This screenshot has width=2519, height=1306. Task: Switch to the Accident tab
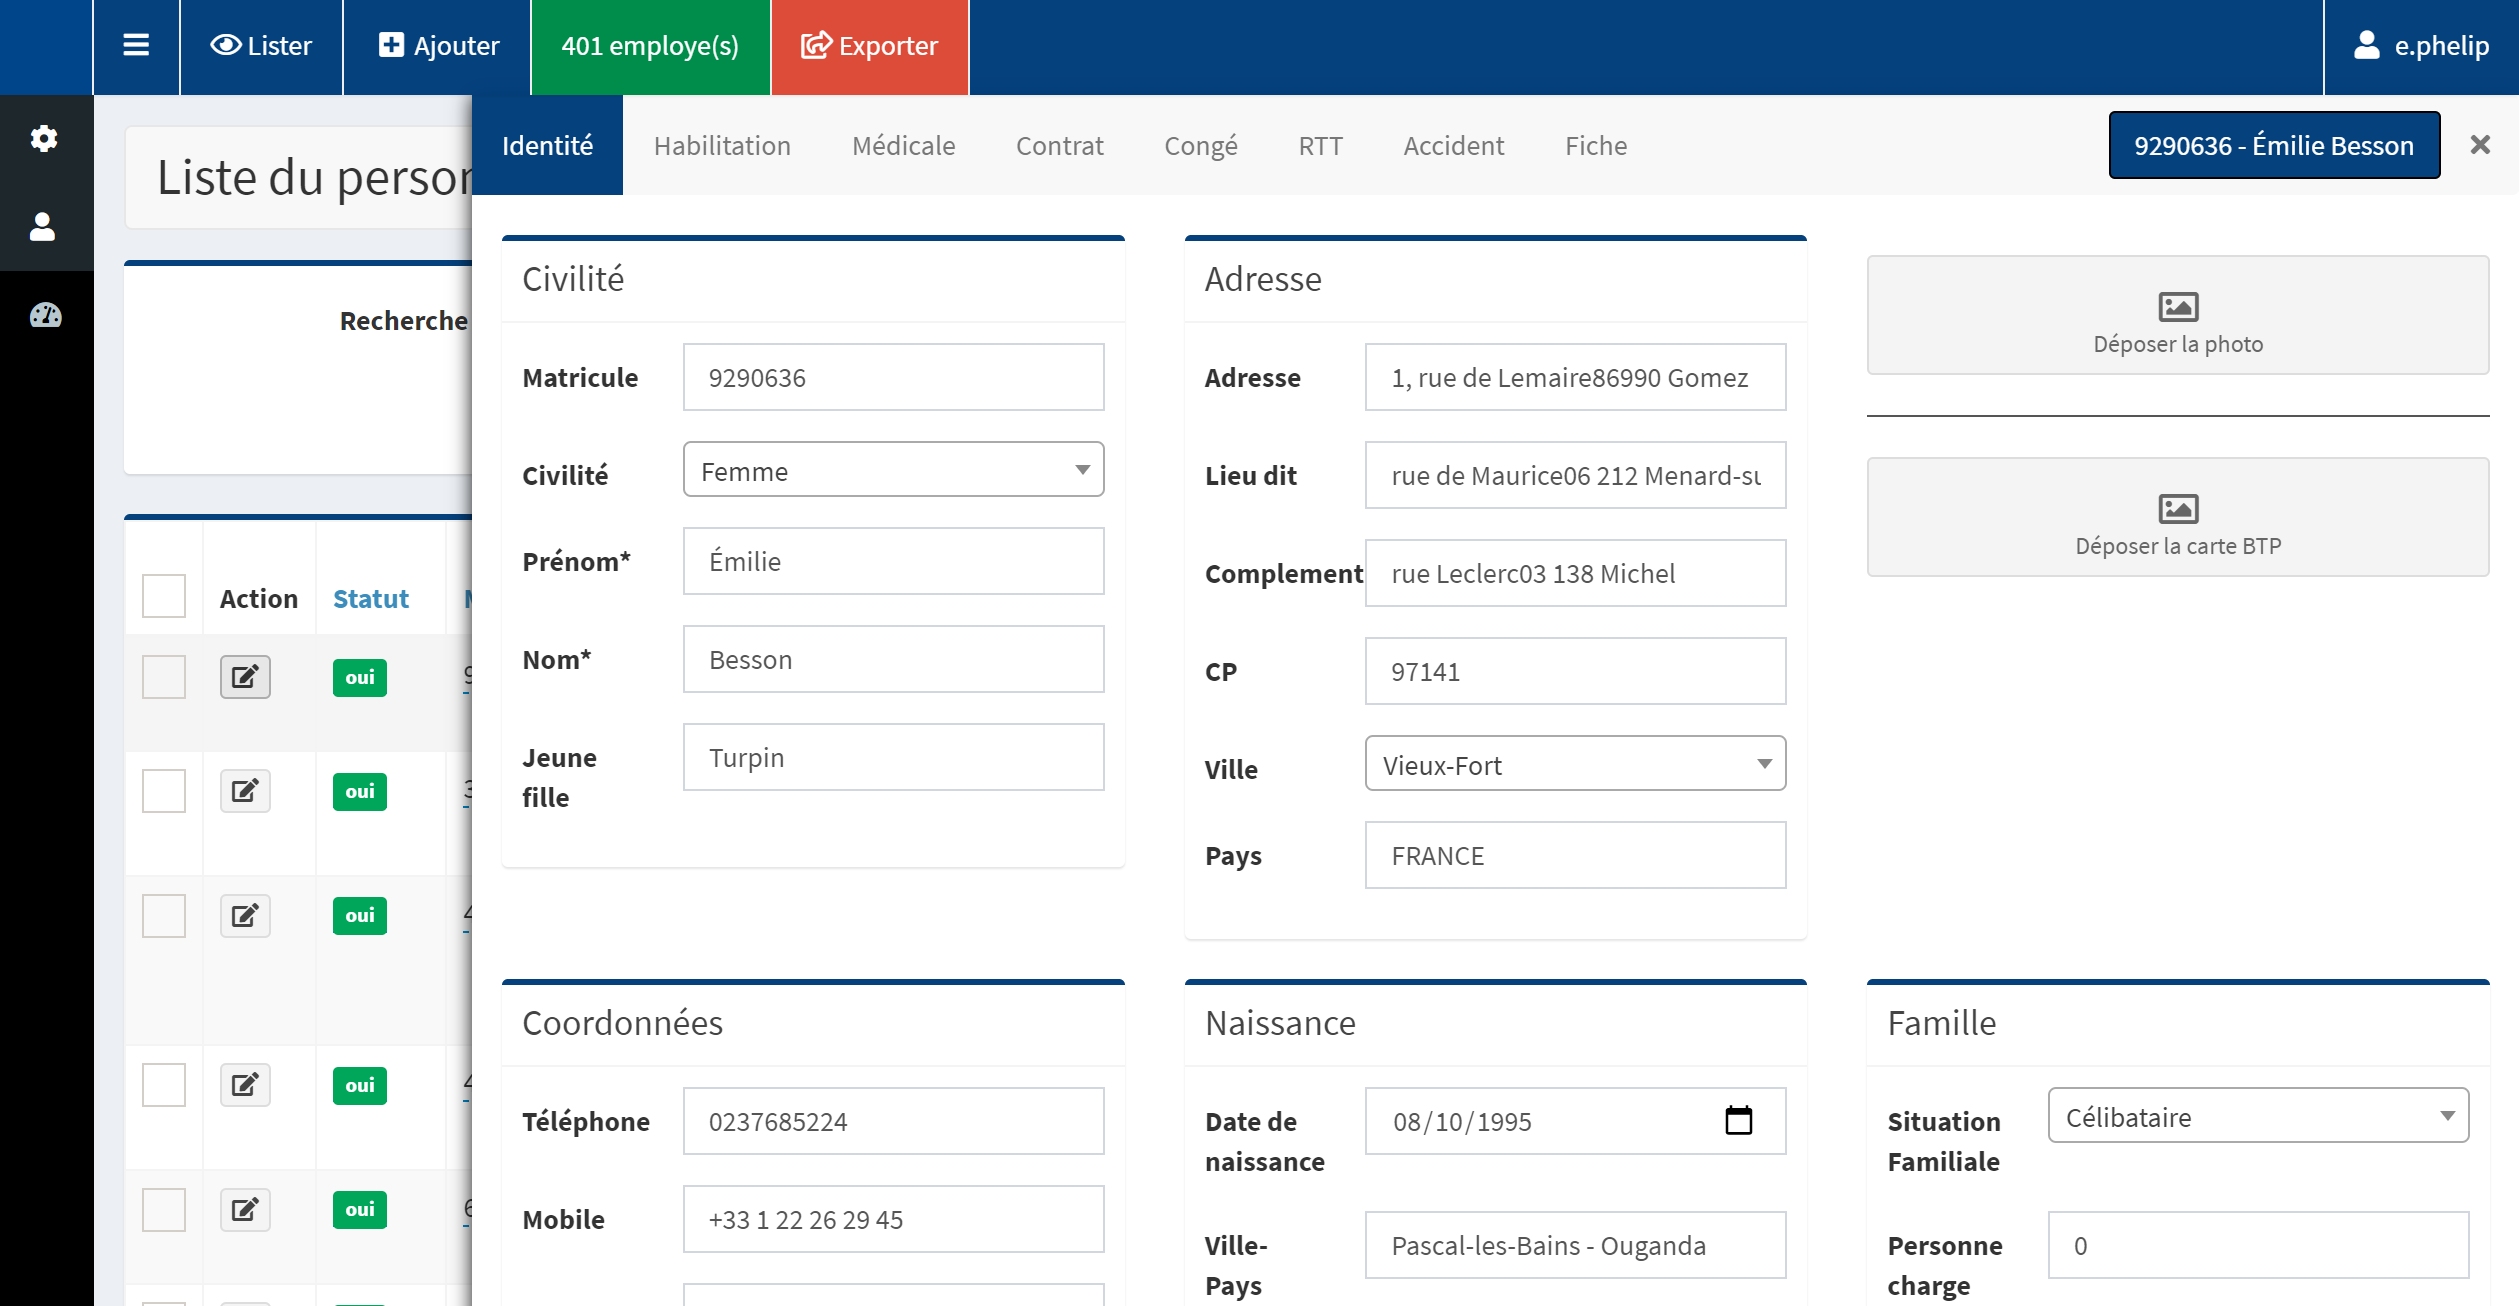[1453, 145]
